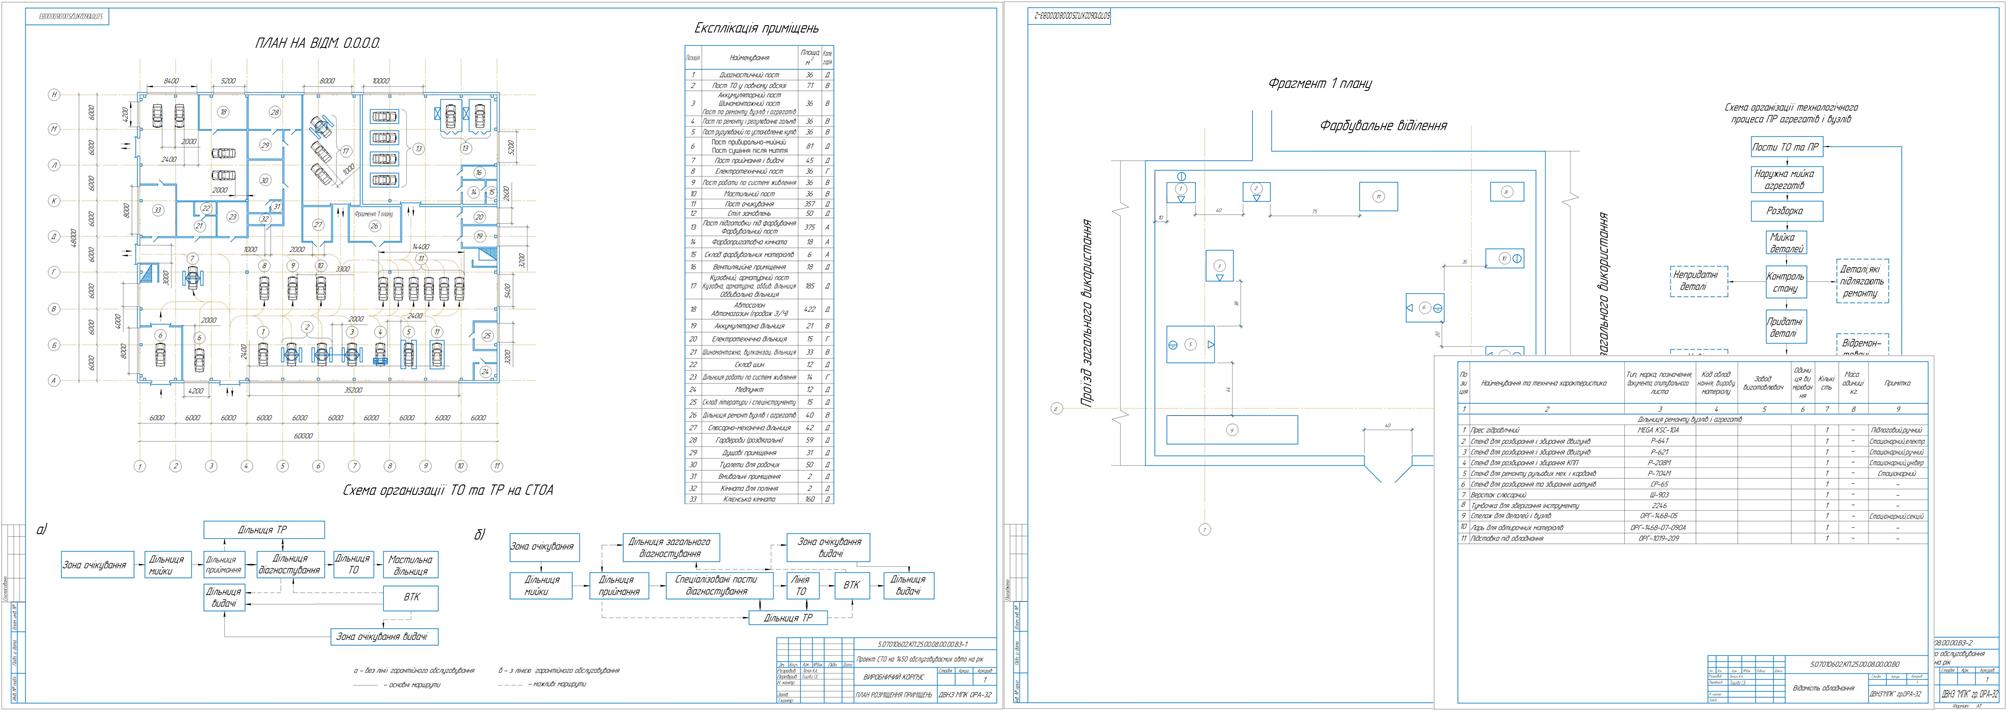Select the 'Придатні деталі' process block
The image size is (2006, 710).
(x=1785, y=327)
